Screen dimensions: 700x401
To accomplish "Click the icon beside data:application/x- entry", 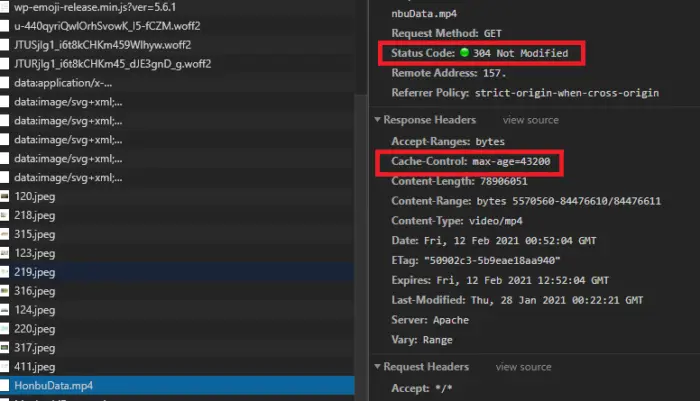I will [6, 83].
